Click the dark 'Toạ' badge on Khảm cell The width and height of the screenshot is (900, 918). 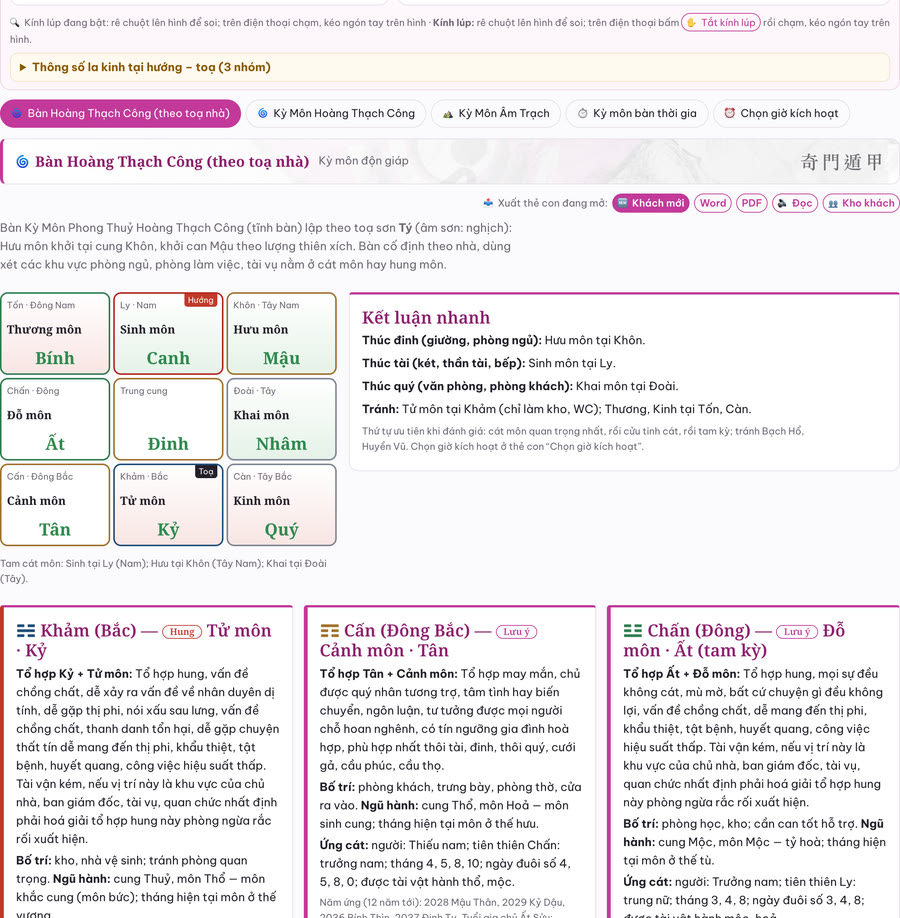(x=206, y=471)
